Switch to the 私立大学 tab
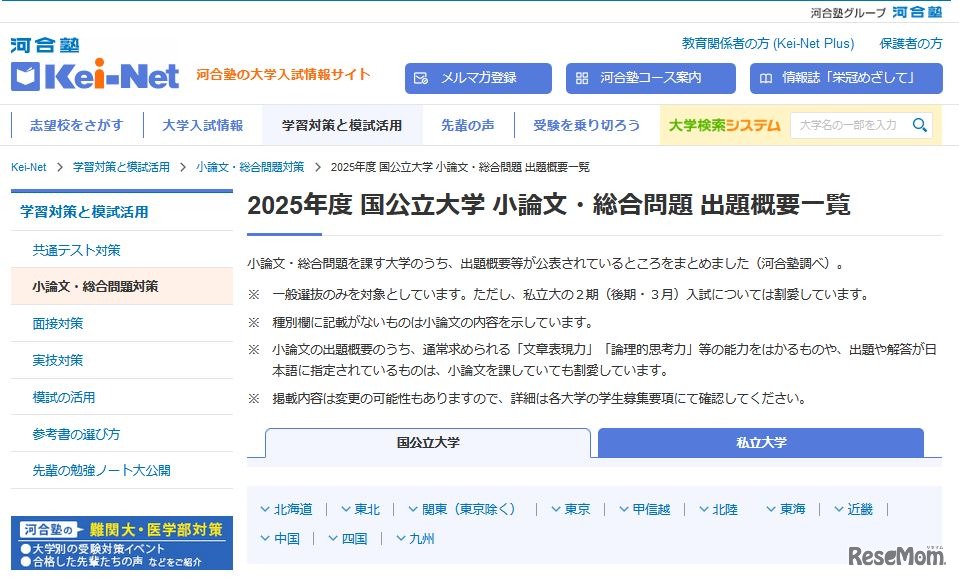 (760, 442)
